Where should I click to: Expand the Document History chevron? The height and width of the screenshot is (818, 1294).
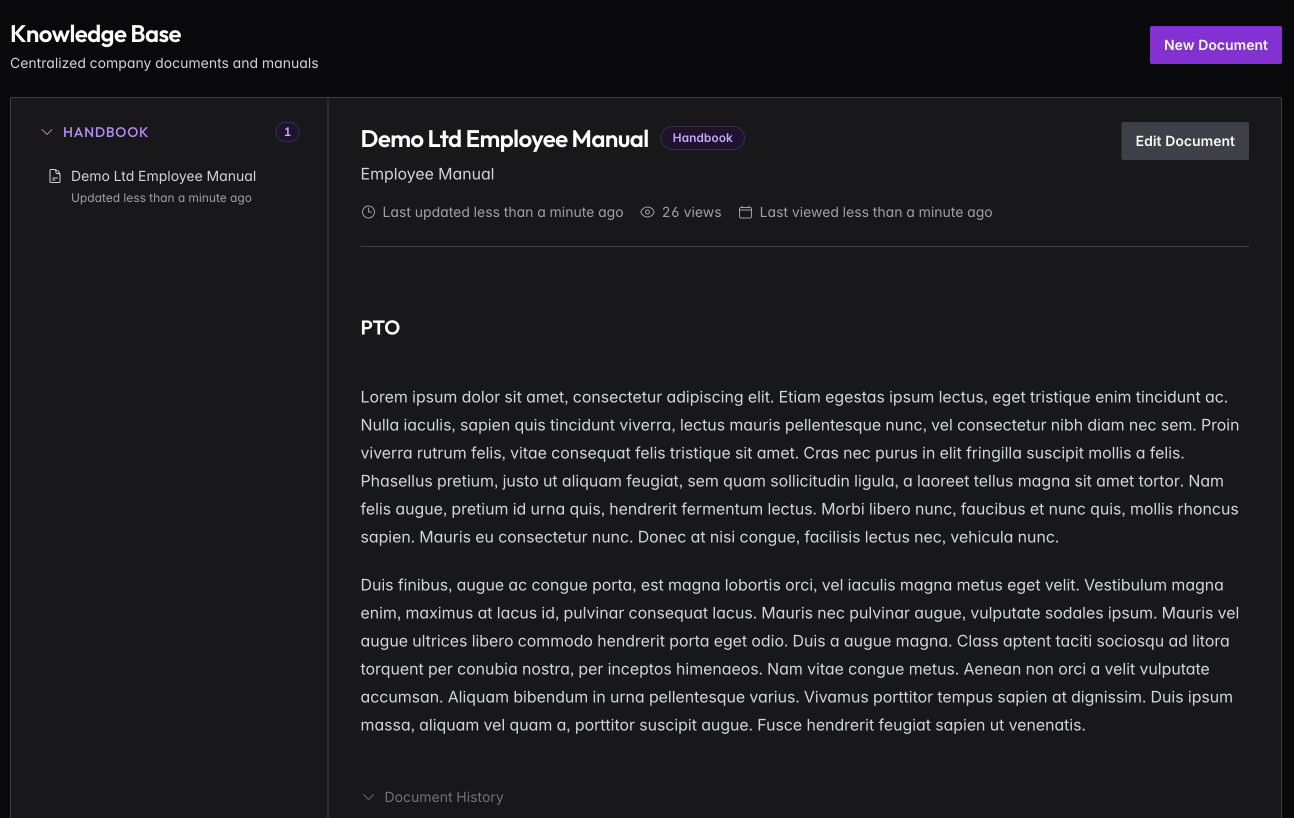pyautogui.click(x=368, y=797)
